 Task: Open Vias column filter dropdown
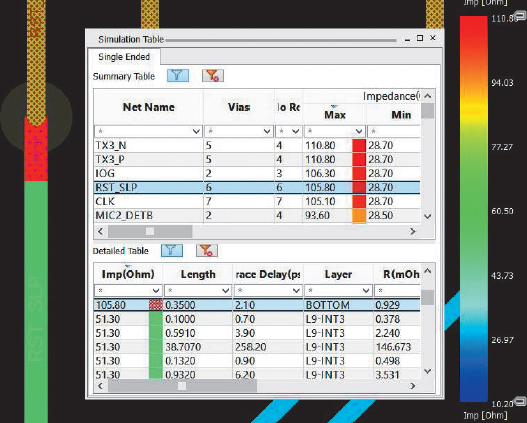267,131
